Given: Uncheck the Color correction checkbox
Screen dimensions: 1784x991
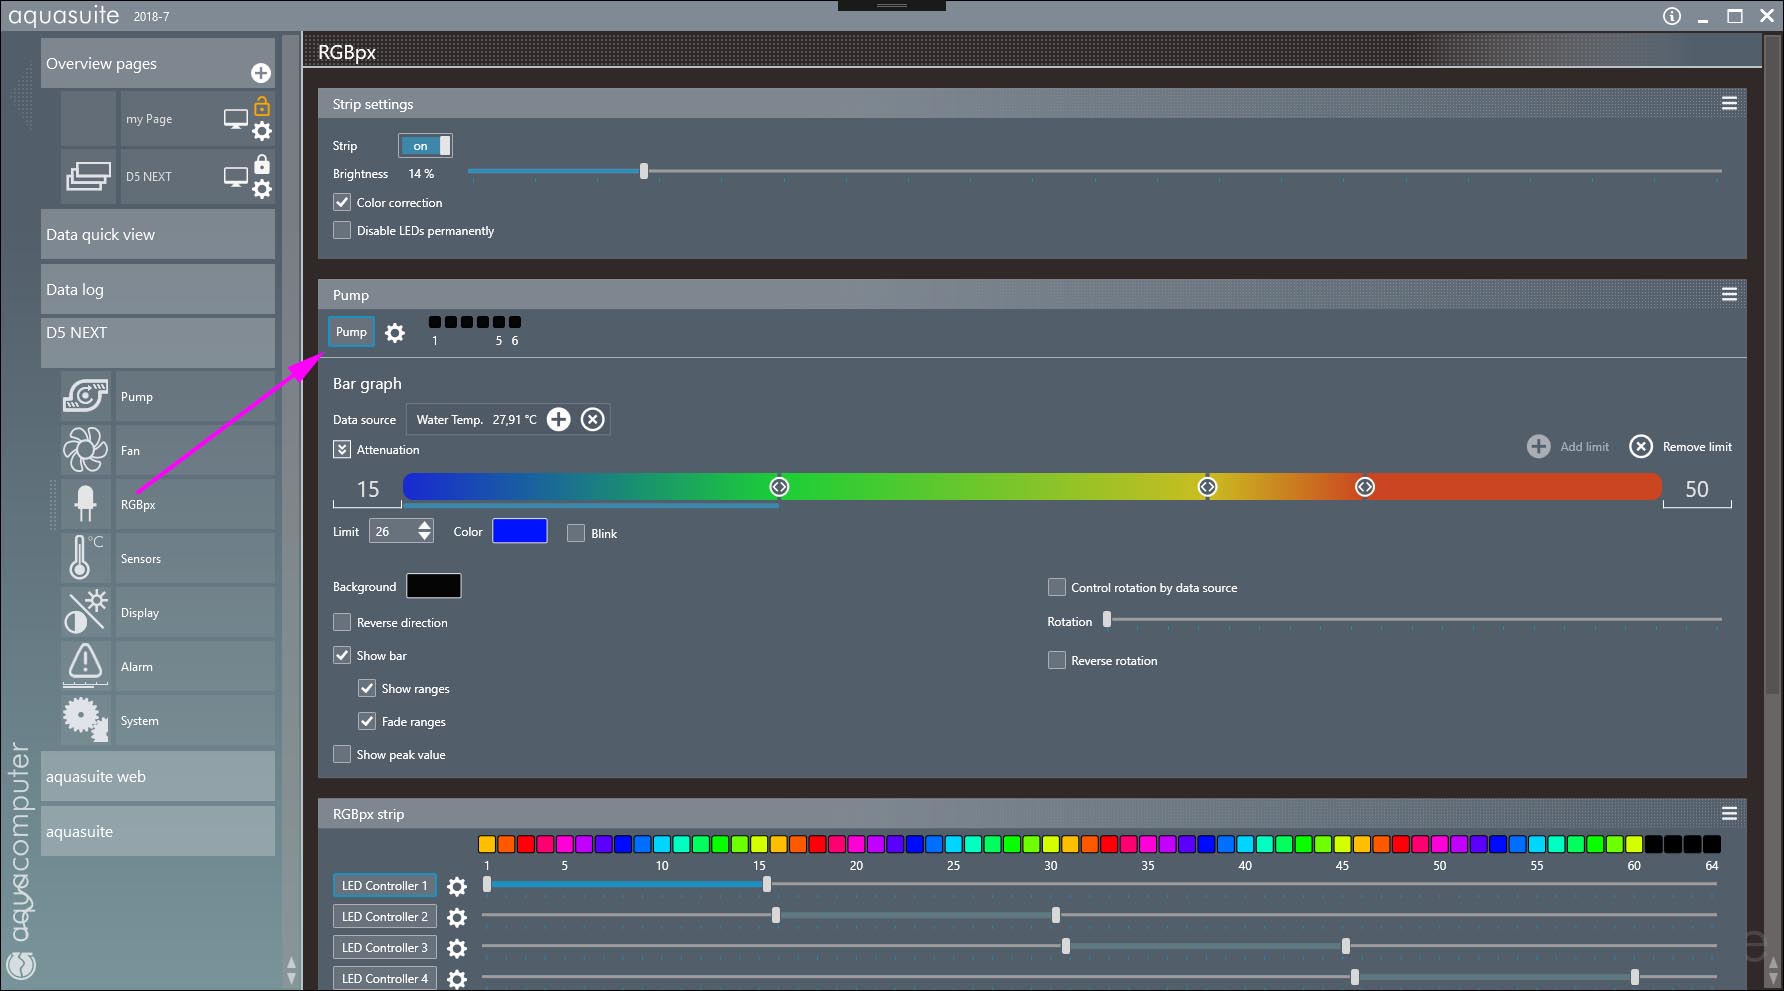Looking at the screenshot, I should (x=342, y=202).
